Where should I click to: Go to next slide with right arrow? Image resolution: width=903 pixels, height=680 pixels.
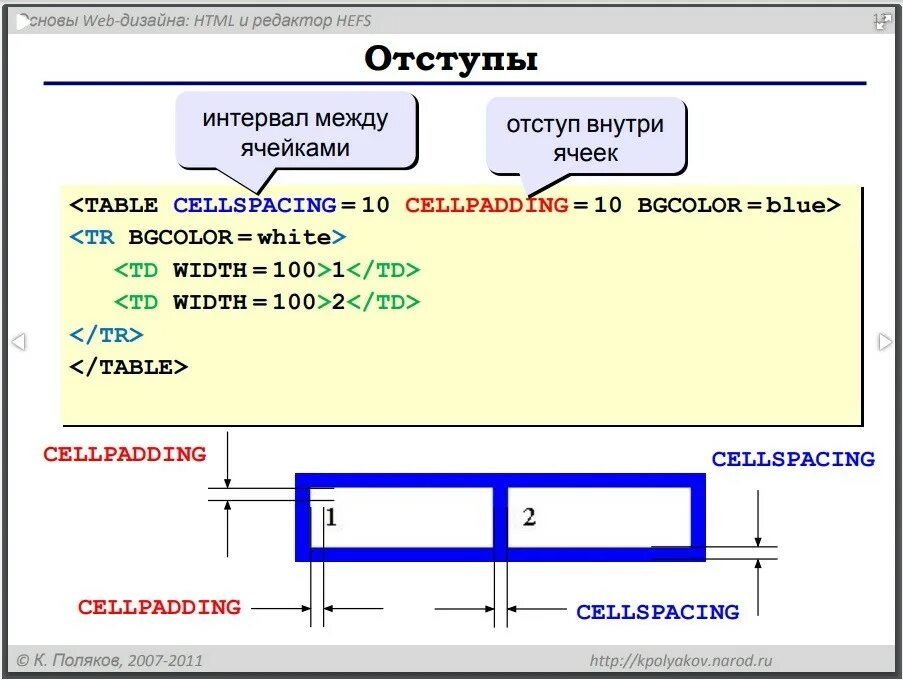click(x=885, y=341)
